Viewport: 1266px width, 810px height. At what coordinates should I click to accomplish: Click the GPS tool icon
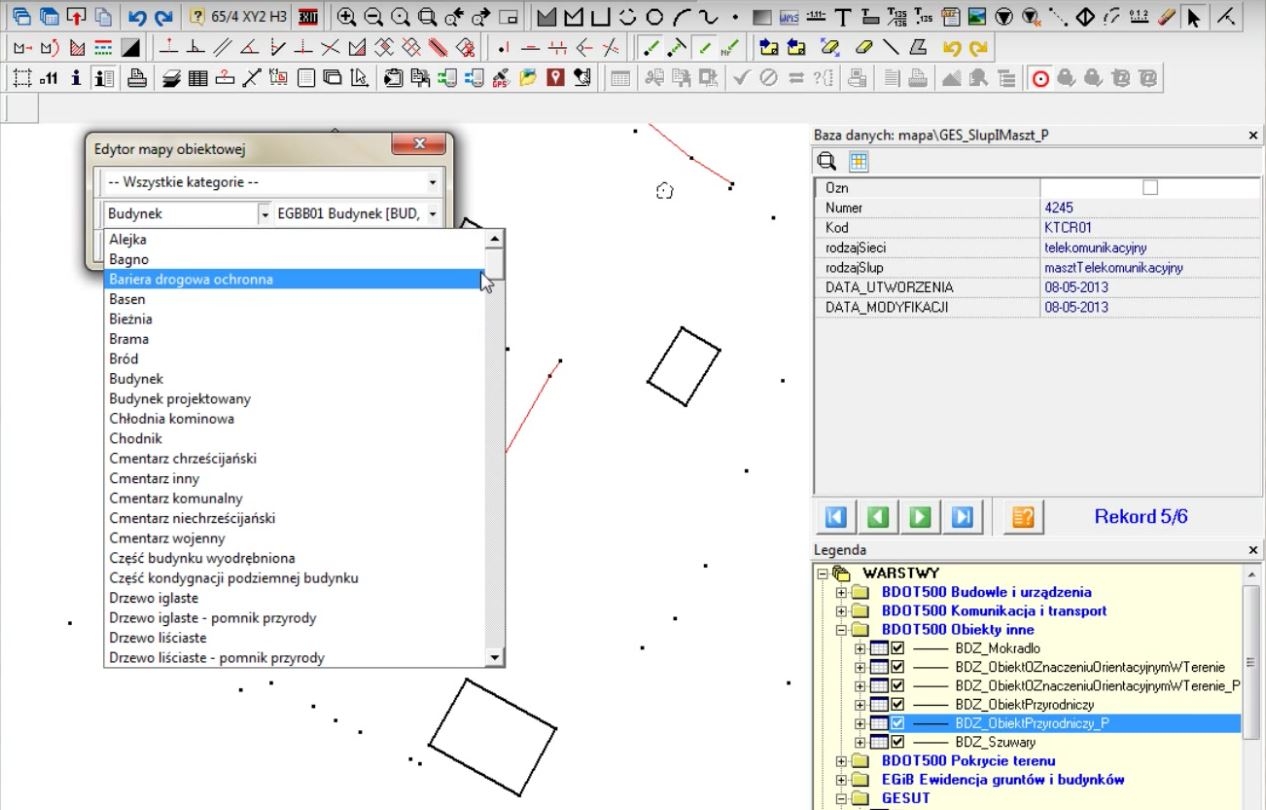coord(502,79)
